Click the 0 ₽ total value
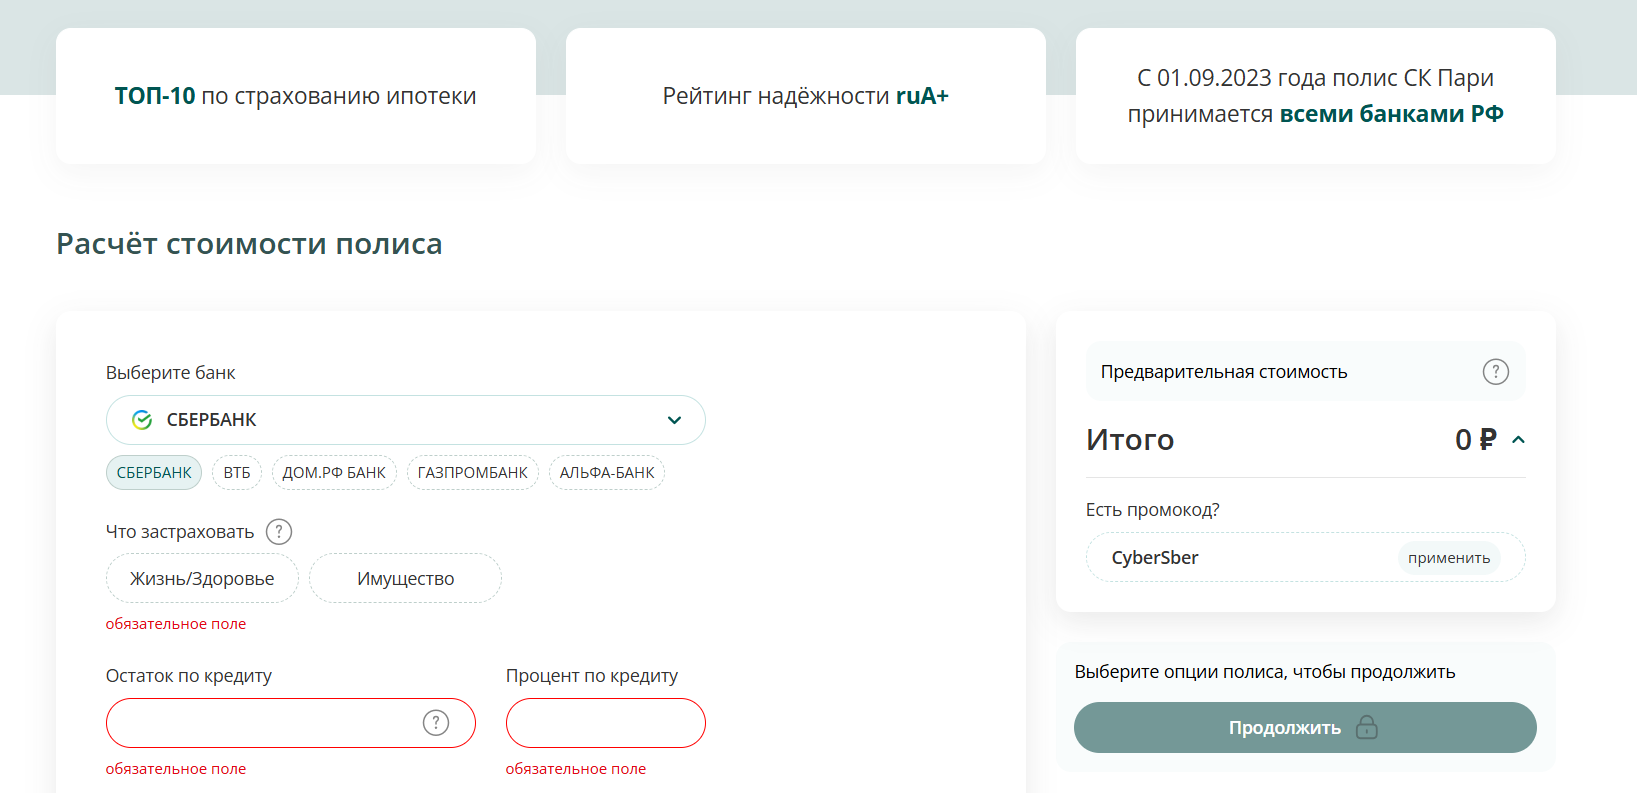The width and height of the screenshot is (1637, 793). click(1476, 440)
